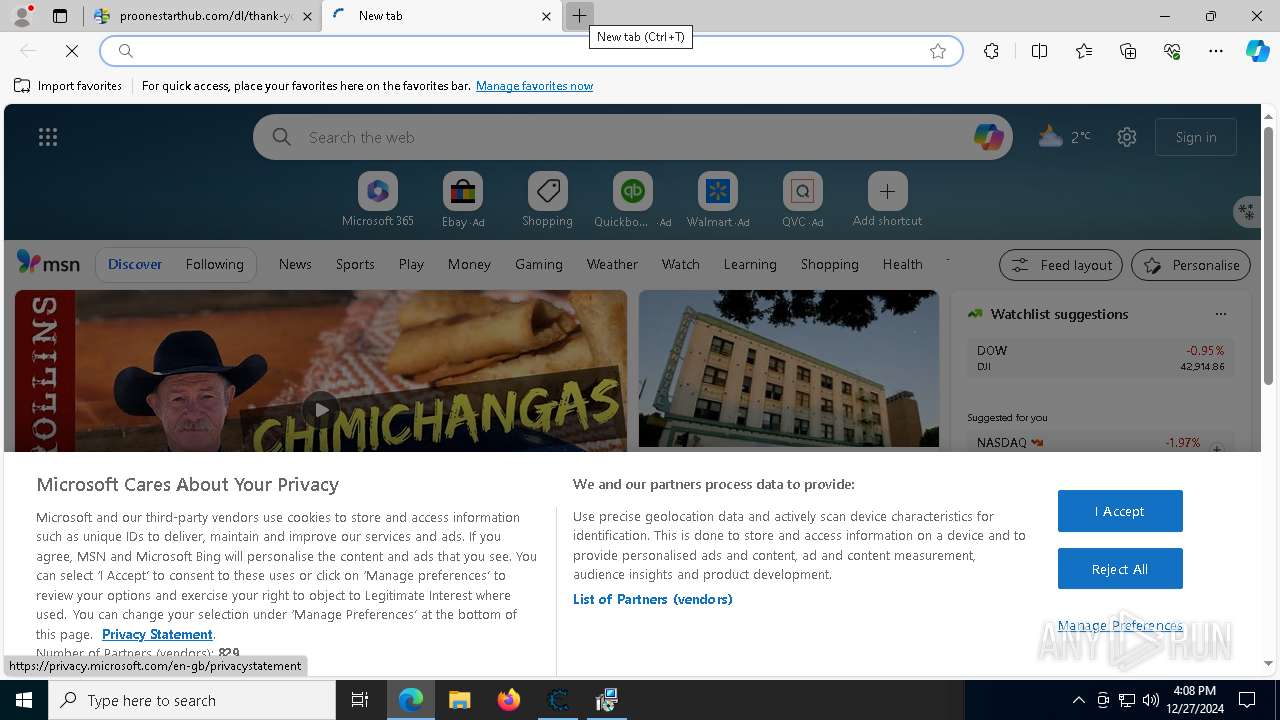Switch to the proonestarthub tab
Screen dimensions: 1280x720
[x=200, y=16]
